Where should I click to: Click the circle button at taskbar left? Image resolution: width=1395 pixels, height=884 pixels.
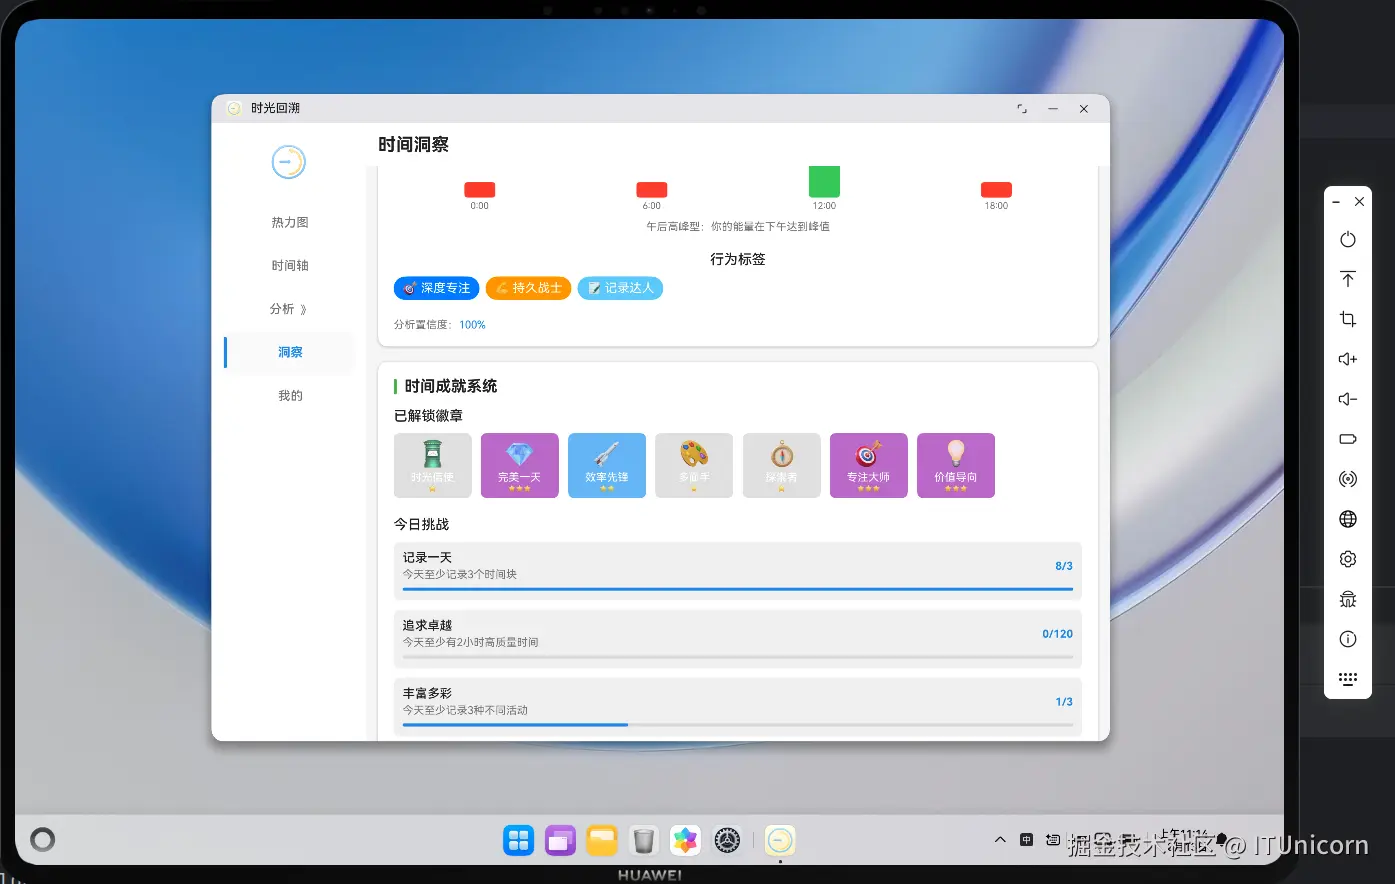tap(43, 840)
